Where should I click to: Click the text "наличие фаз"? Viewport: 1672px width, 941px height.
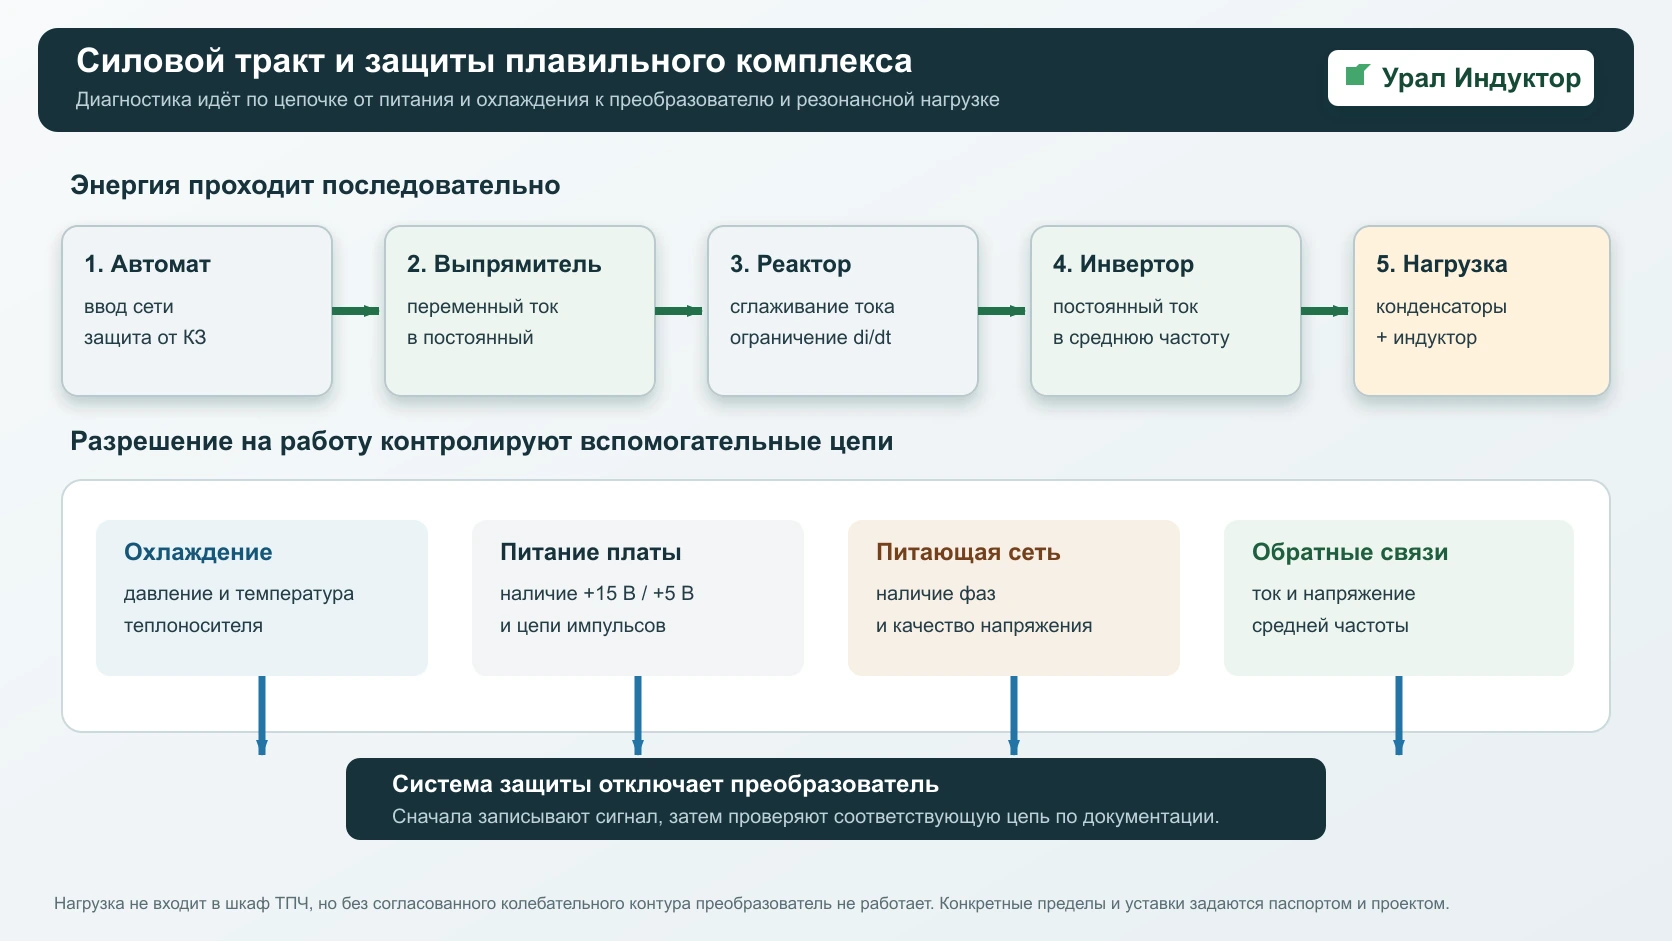(x=936, y=594)
